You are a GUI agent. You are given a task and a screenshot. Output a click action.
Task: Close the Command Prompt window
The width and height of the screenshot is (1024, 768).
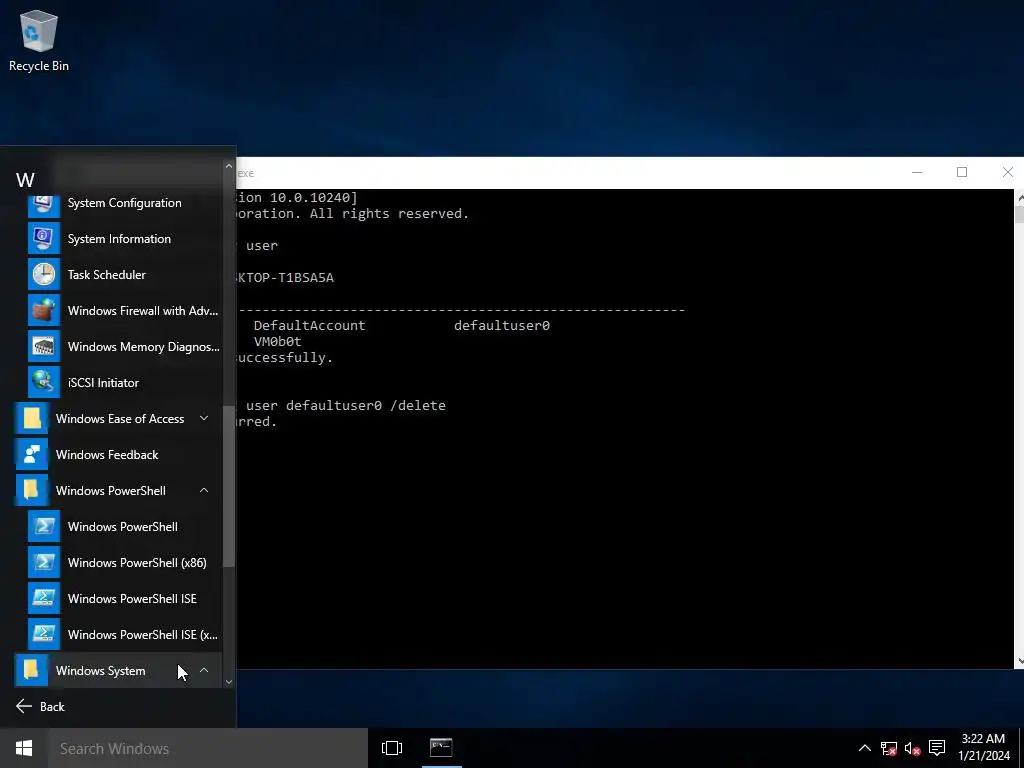point(1007,172)
